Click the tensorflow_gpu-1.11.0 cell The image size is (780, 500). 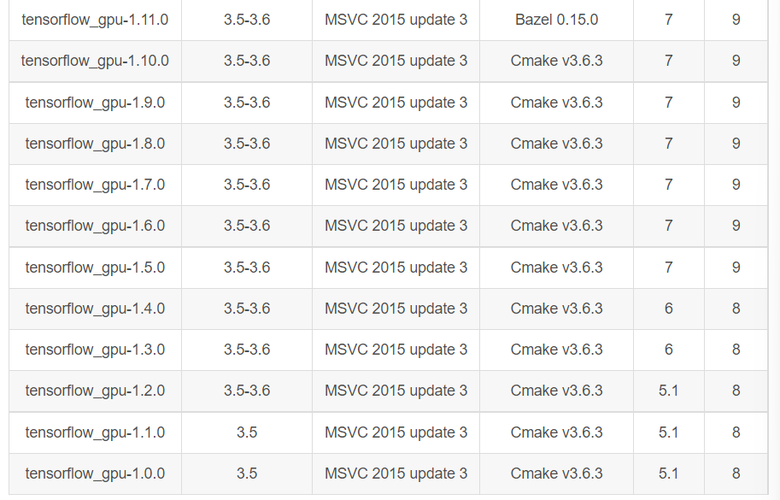pos(95,20)
